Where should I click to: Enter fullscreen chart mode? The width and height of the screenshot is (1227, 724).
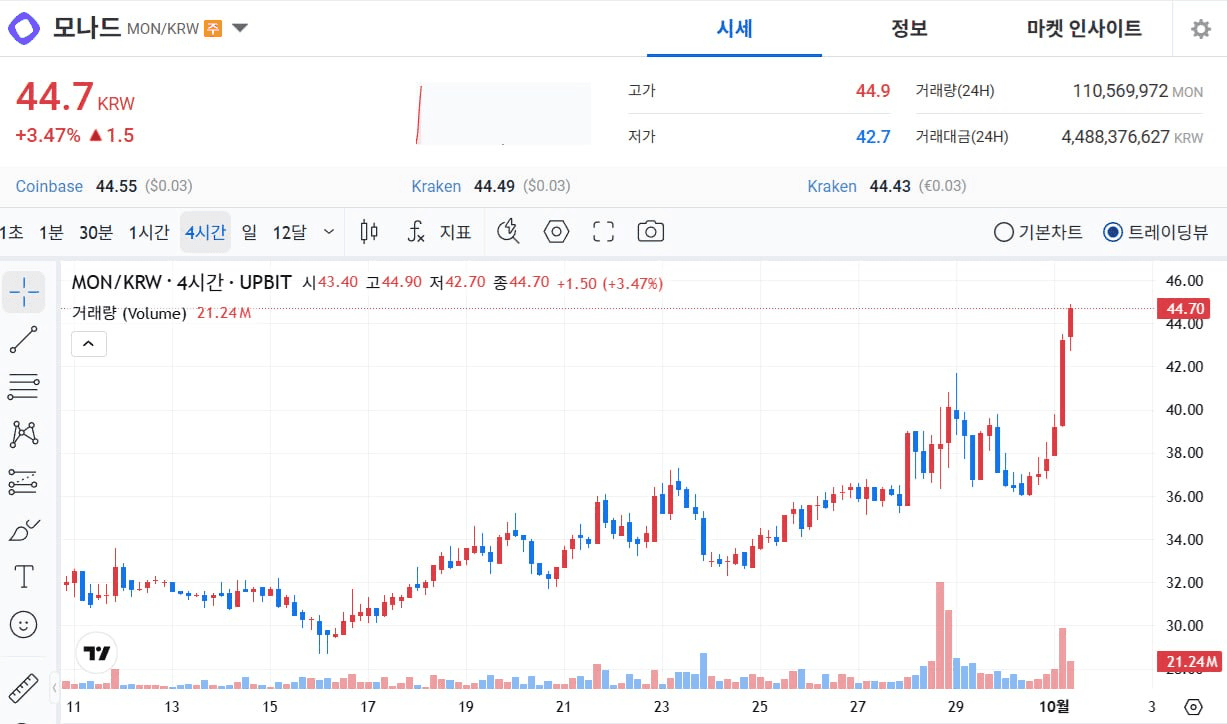point(603,232)
